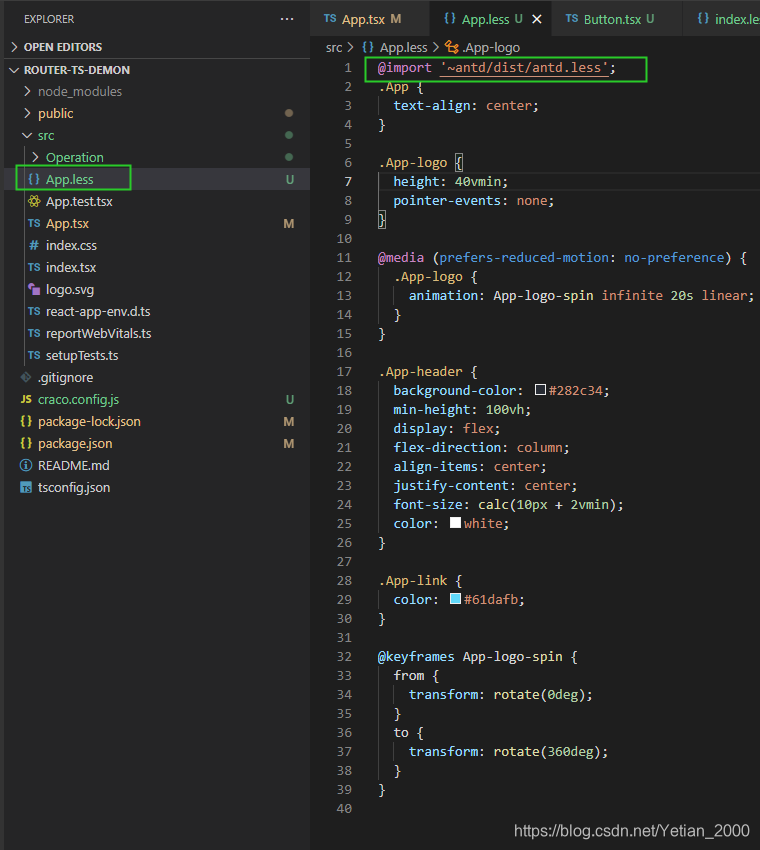The width and height of the screenshot is (760, 850).
Task: Click the '.App-header {' selector line
Action: coord(428,371)
